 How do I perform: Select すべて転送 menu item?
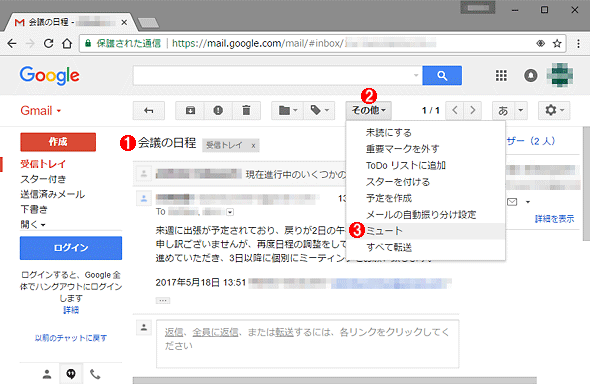coord(426,247)
